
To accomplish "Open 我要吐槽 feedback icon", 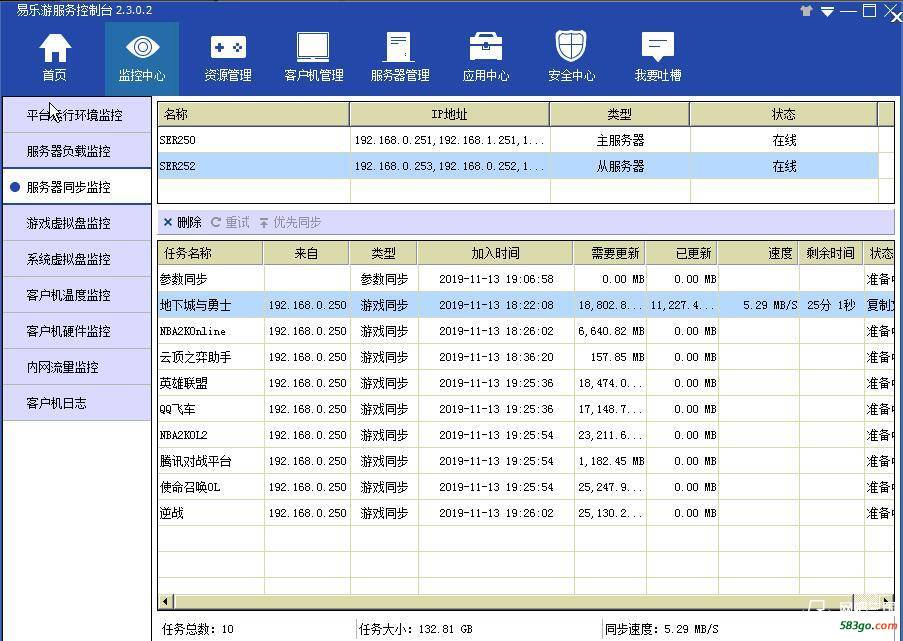I will pos(658,58).
